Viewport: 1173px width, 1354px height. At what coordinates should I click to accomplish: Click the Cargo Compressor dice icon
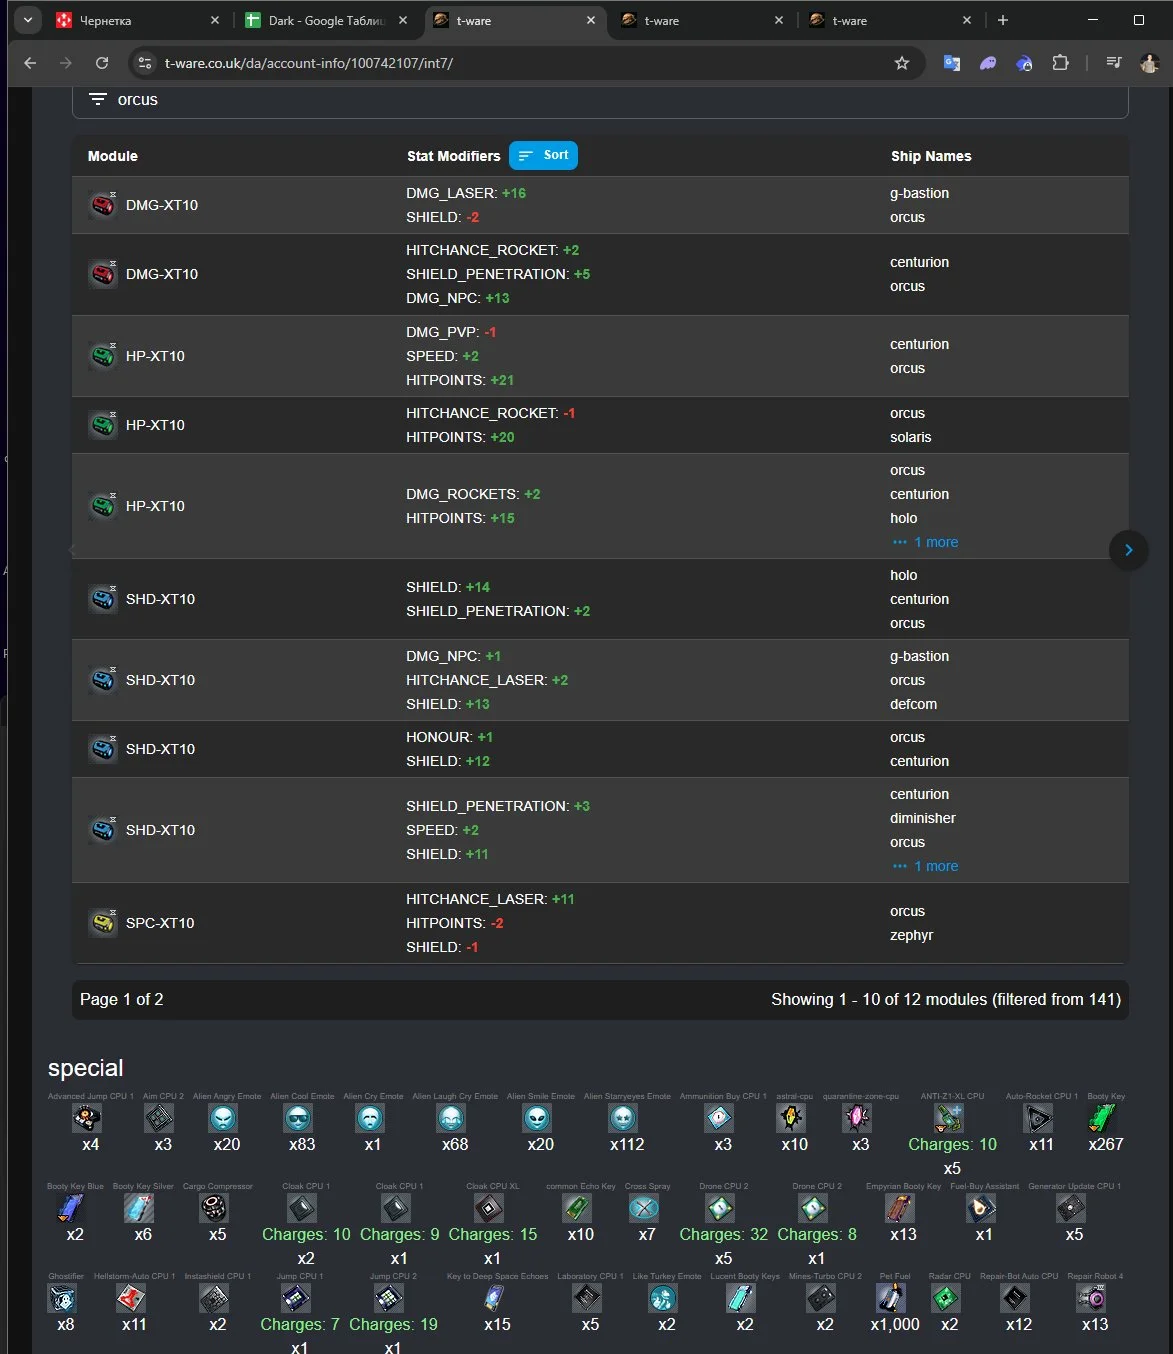(214, 1208)
